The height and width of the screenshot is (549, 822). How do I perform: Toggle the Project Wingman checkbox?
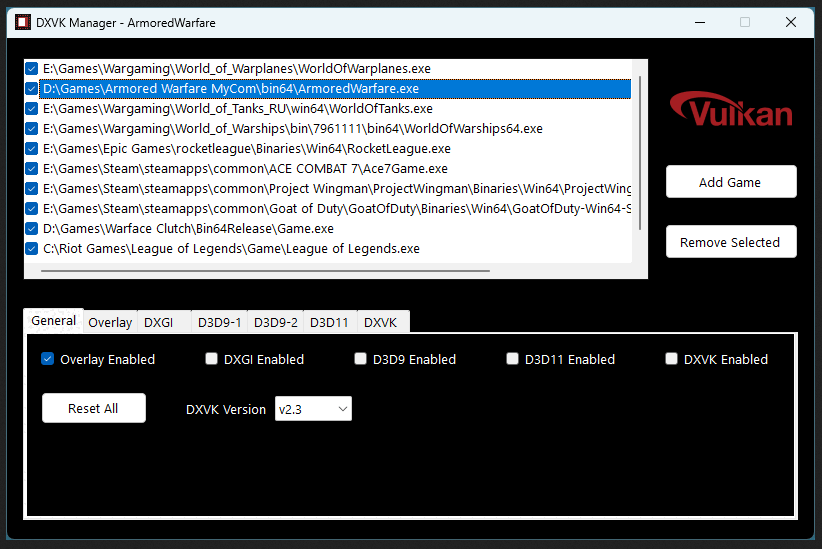31,188
